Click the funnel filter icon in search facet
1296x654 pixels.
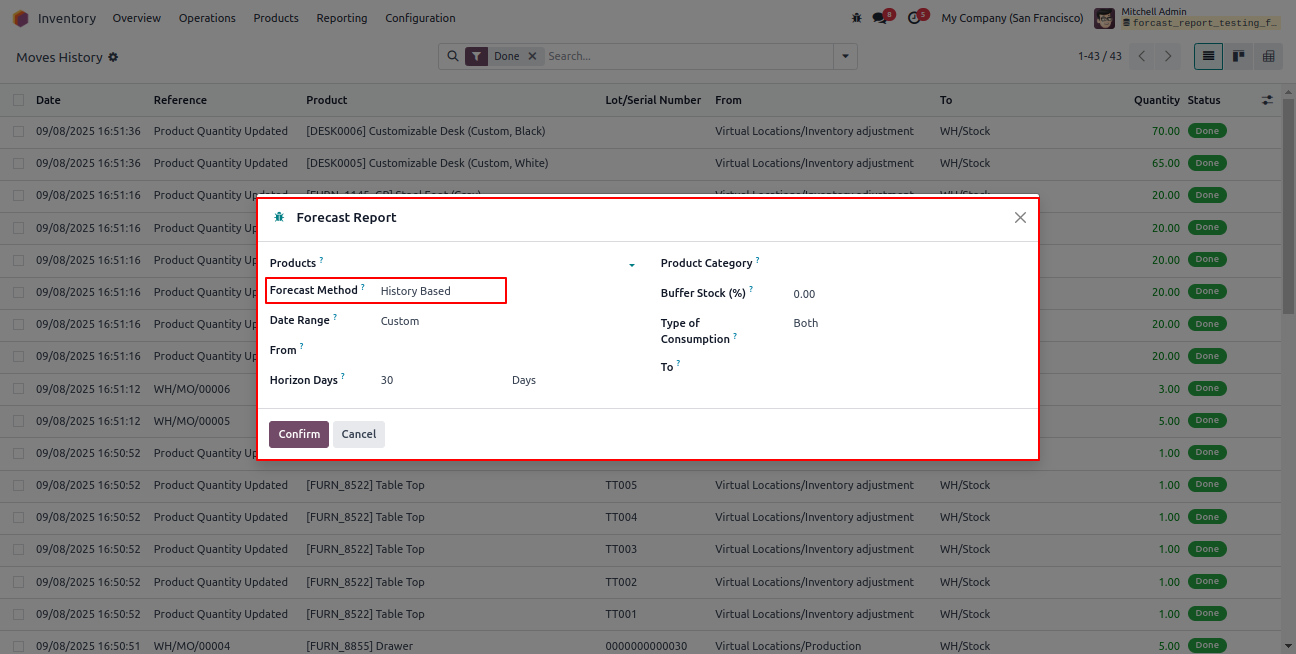(x=477, y=56)
